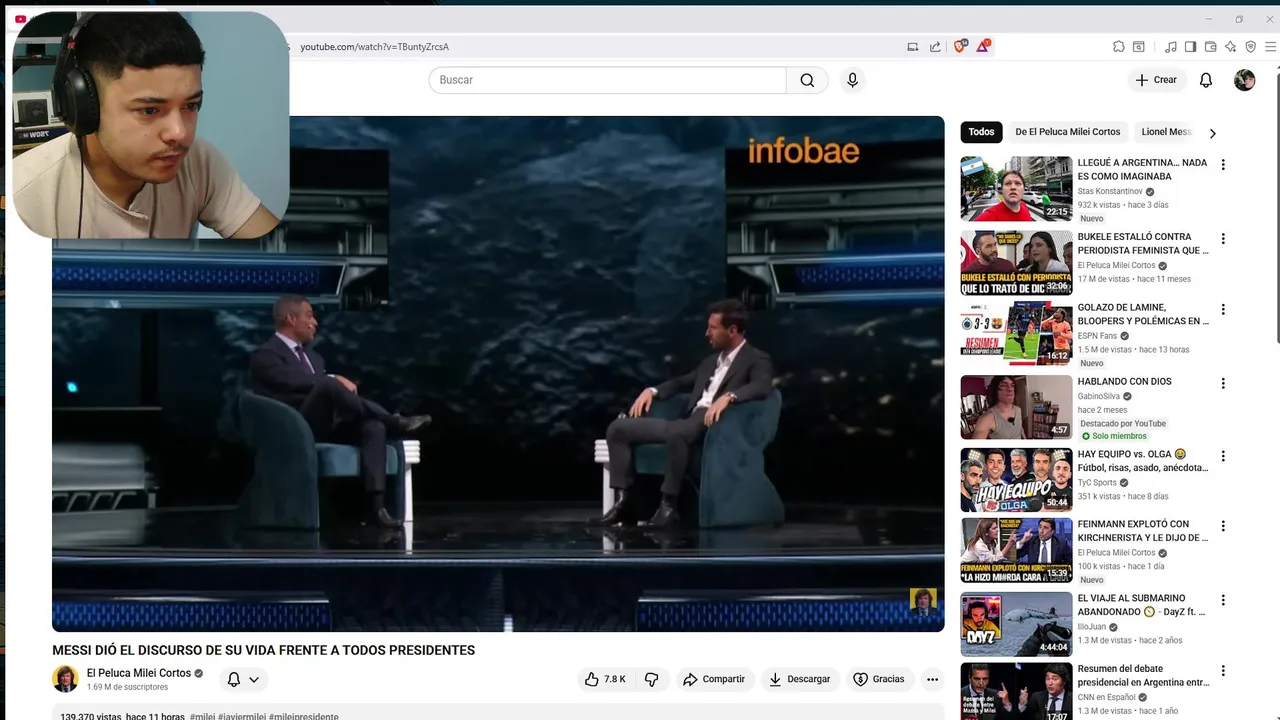Open options for LLEGUÉ A ARGENTINA video
This screenshot has height=720, width=1280.
pos(1222,165)
